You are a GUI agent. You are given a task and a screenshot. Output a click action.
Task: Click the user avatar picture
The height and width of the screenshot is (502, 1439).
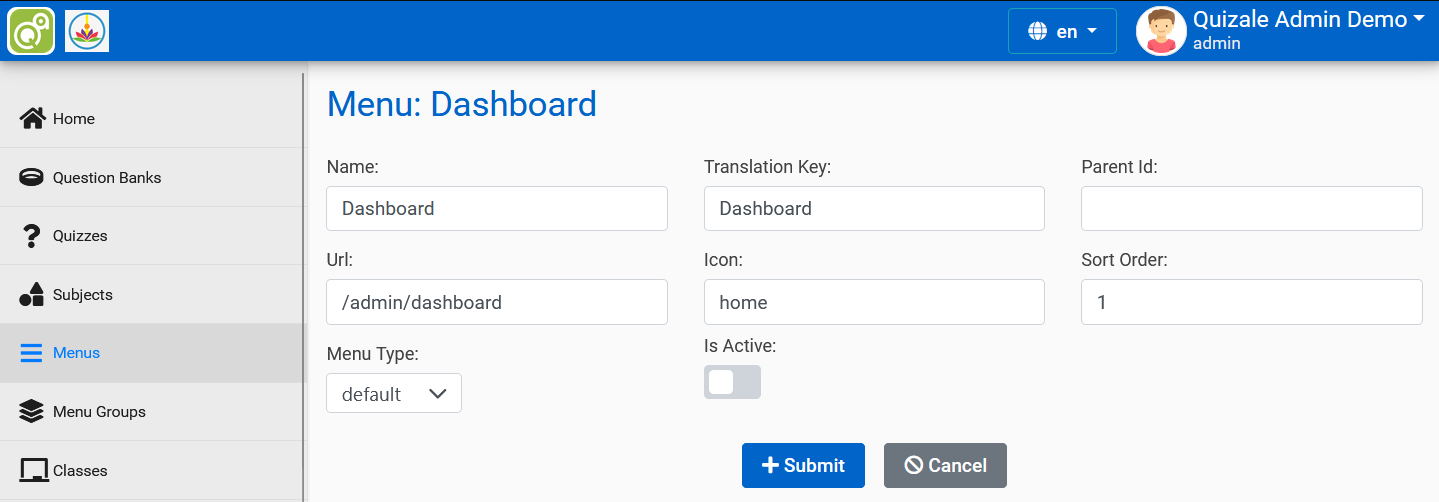1161,31
